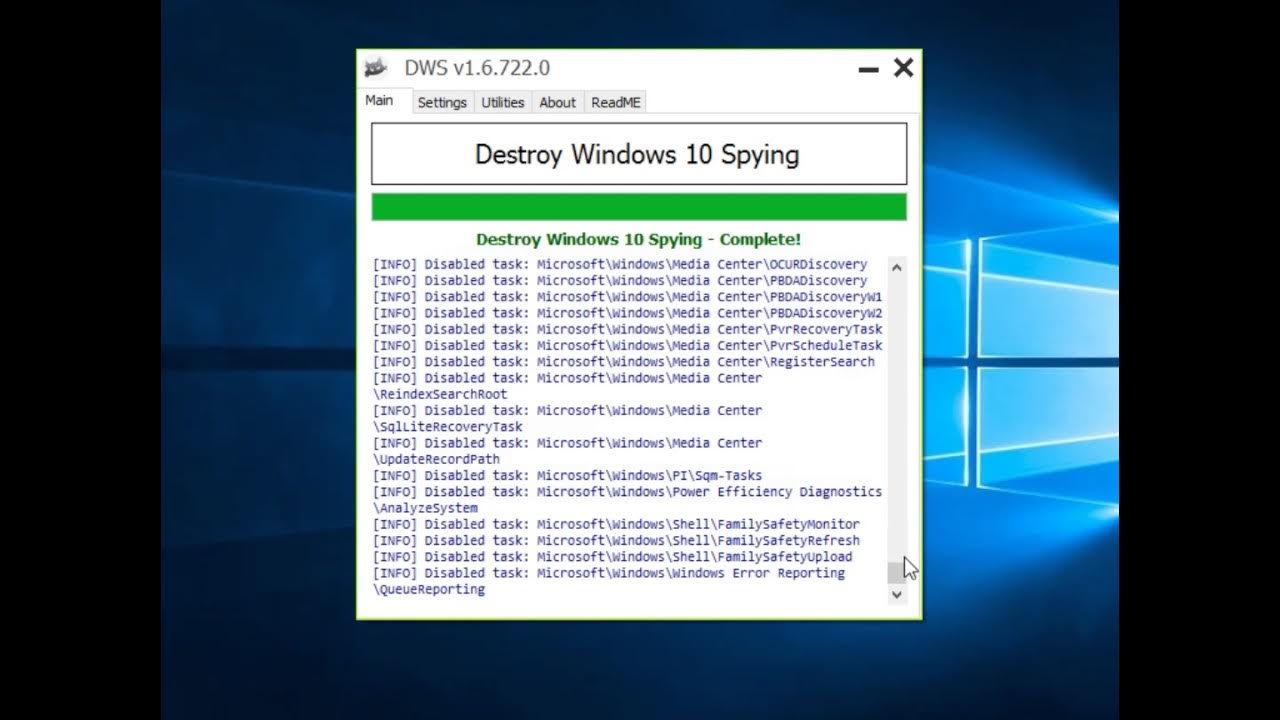The height and width of the screenshot is (720, 1280).
Task: Click the FamilySafetyUpload log line
Action: click(613, 557)
